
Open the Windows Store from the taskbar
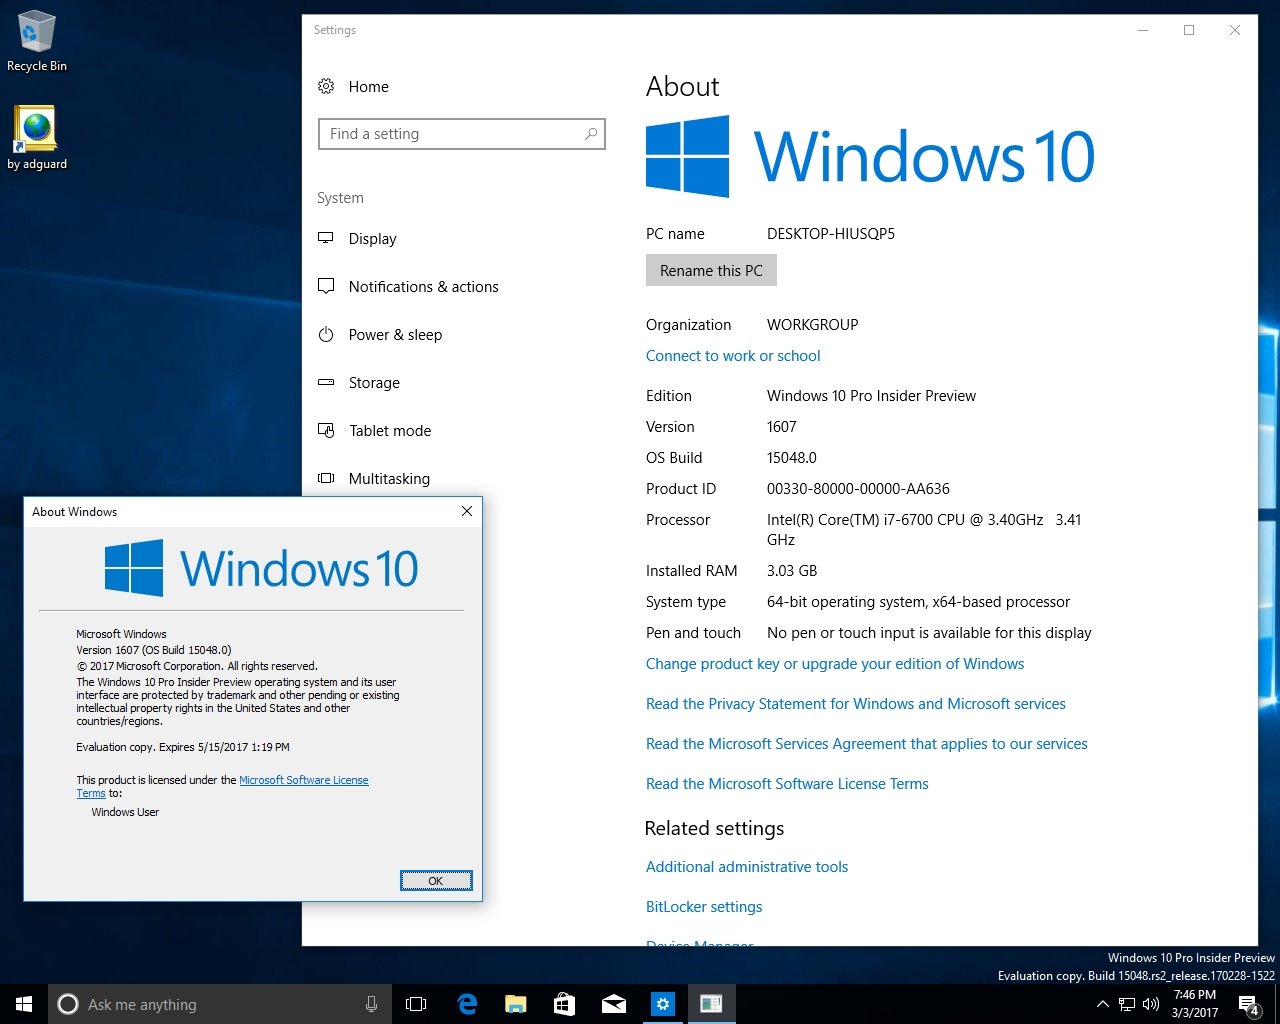pos(565,1004)
